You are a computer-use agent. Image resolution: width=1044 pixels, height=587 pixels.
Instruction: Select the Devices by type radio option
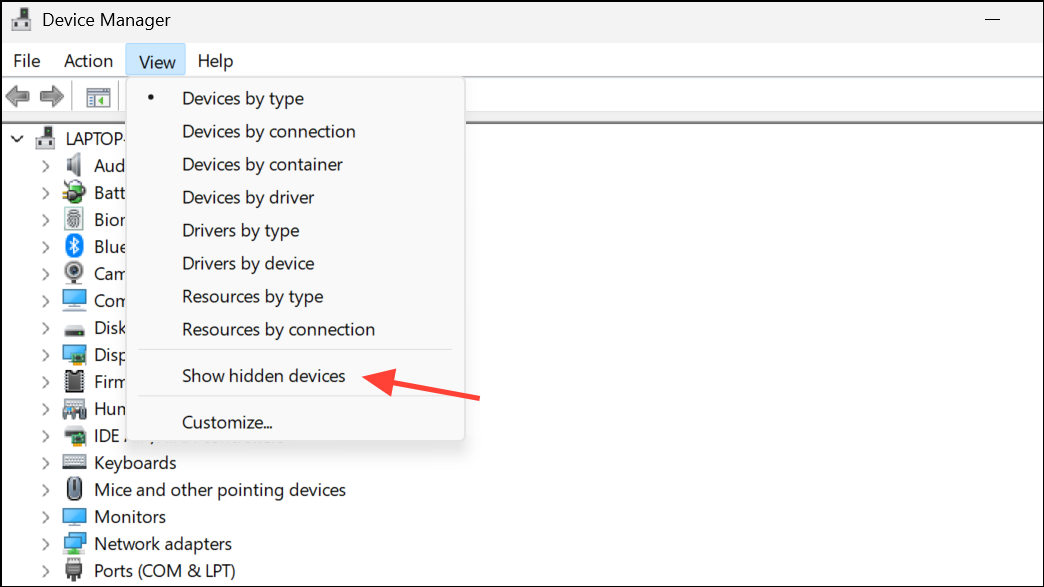[x=243, y=98]
